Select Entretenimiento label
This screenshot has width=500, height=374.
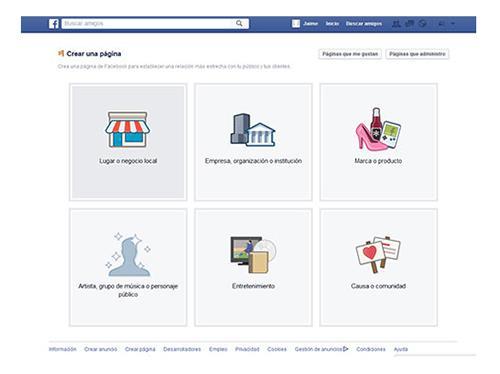tap(253, 286)
